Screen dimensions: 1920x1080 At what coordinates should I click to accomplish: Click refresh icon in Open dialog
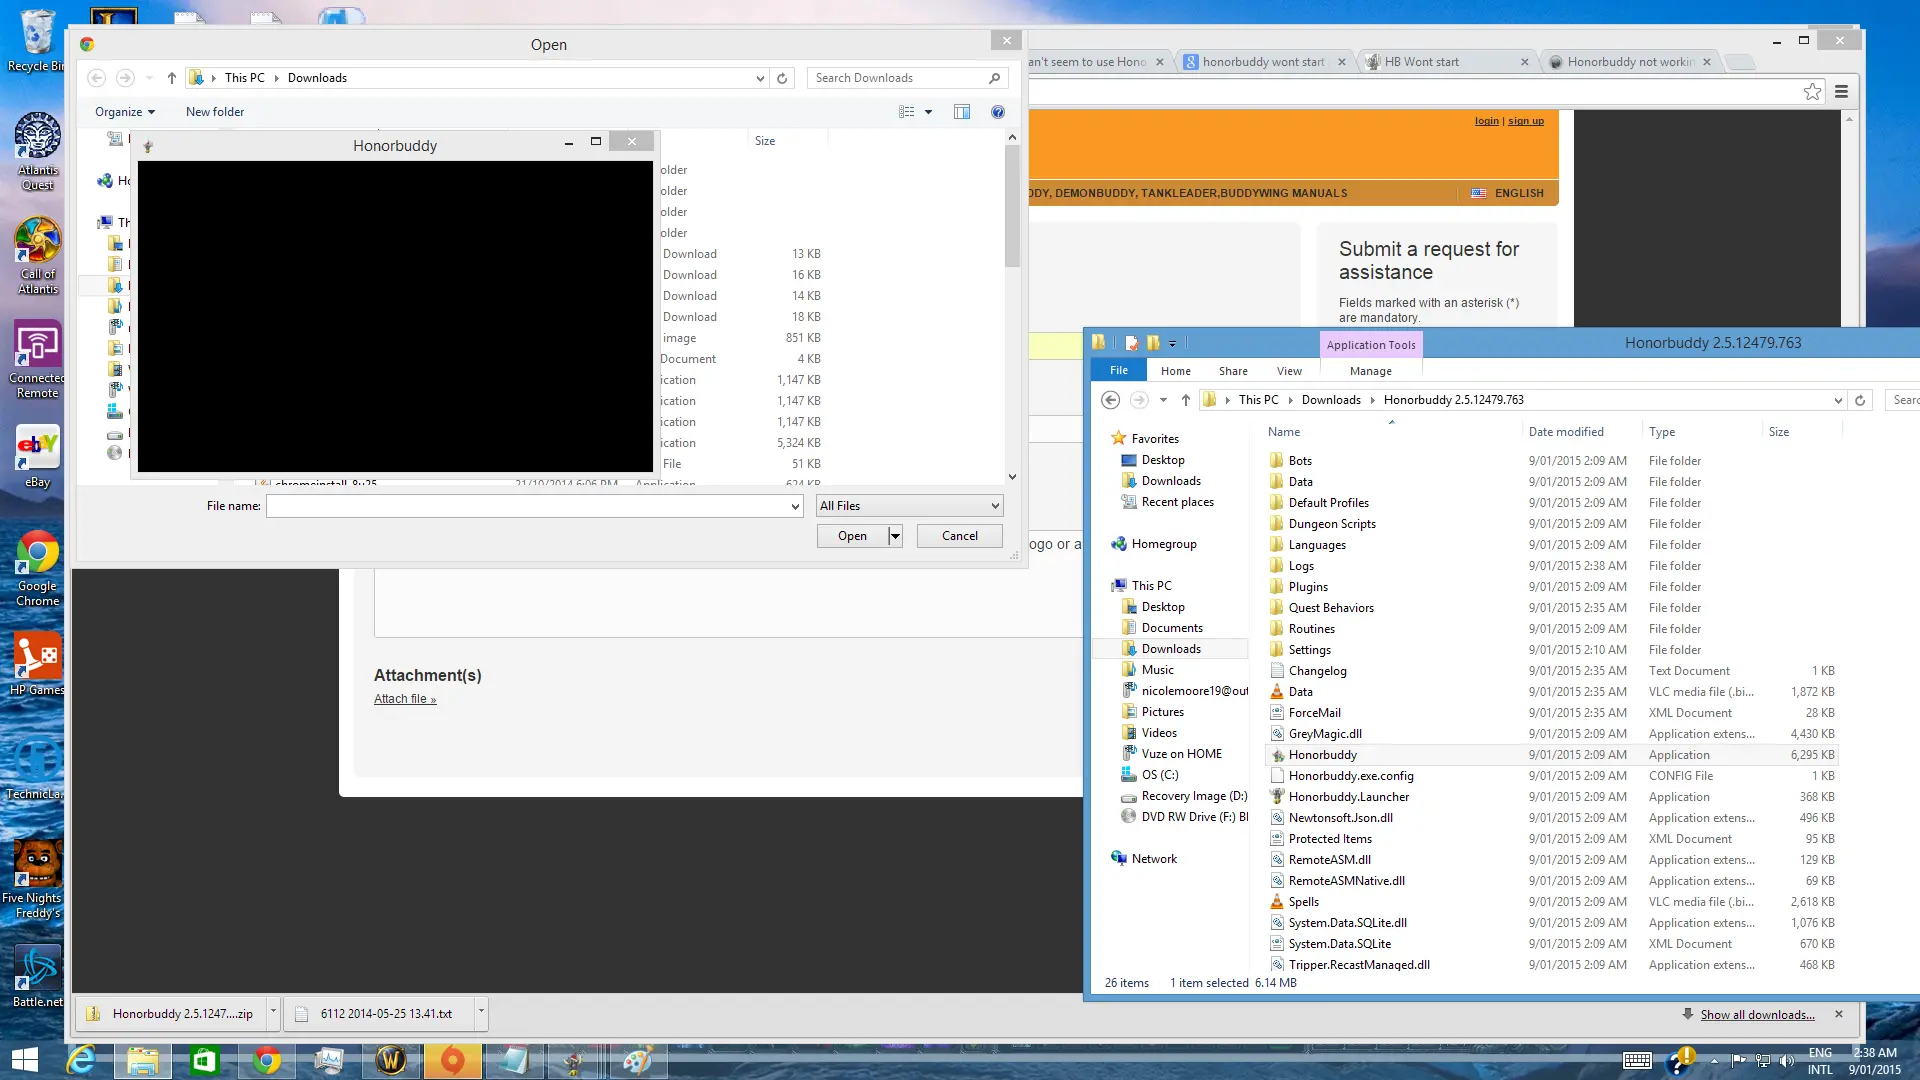click(782, 78)
